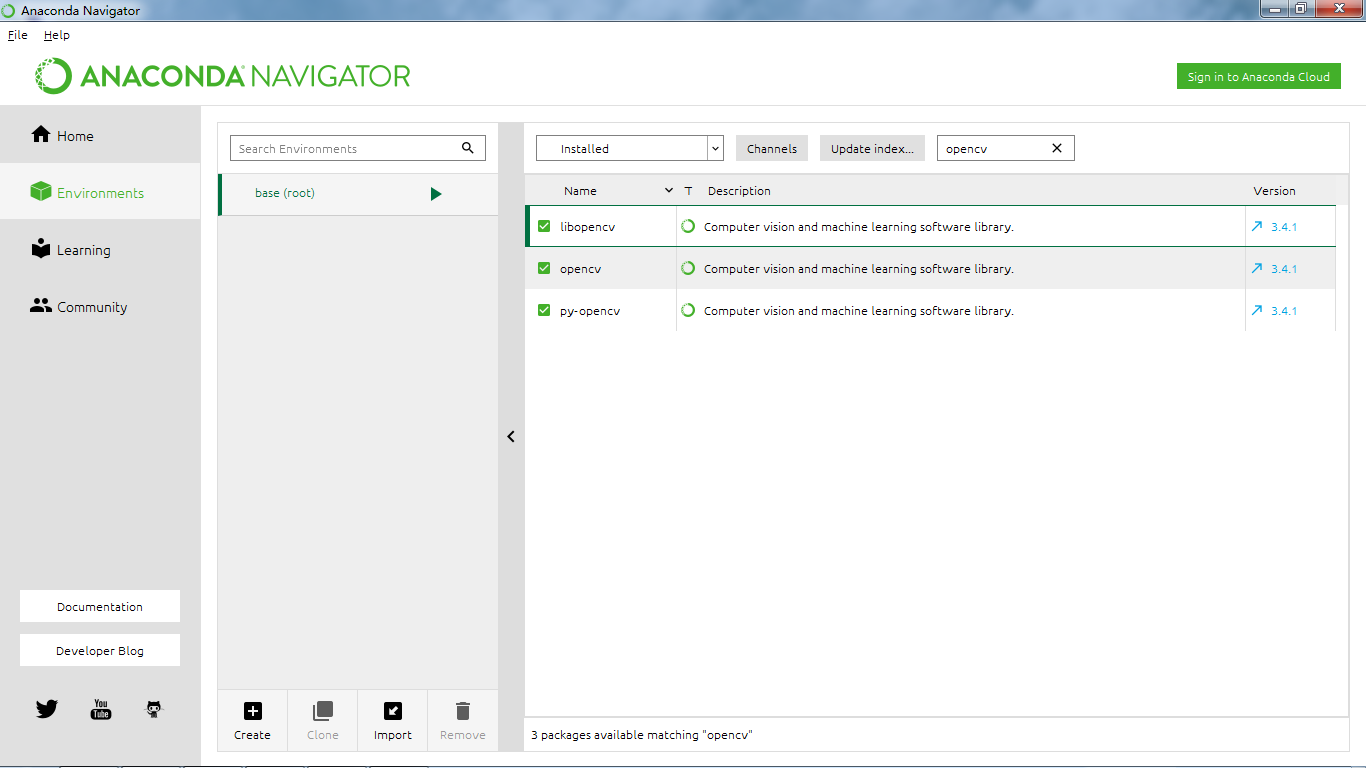Viewport: 1366px width, 768px height.
Task: Open the Documentation page
Action: click(99, 605)
